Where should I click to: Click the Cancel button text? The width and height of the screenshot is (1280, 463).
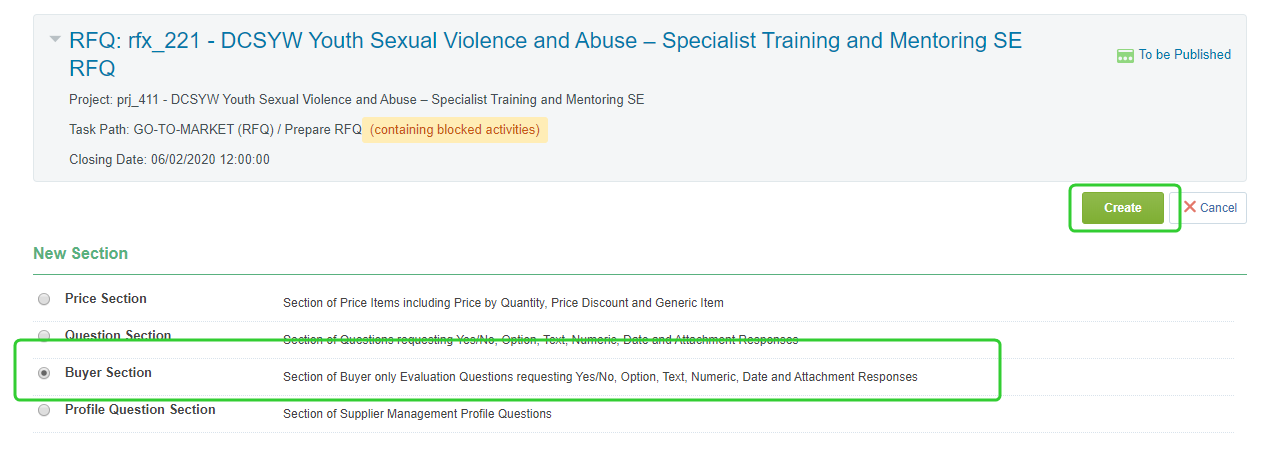point(1218,208)
